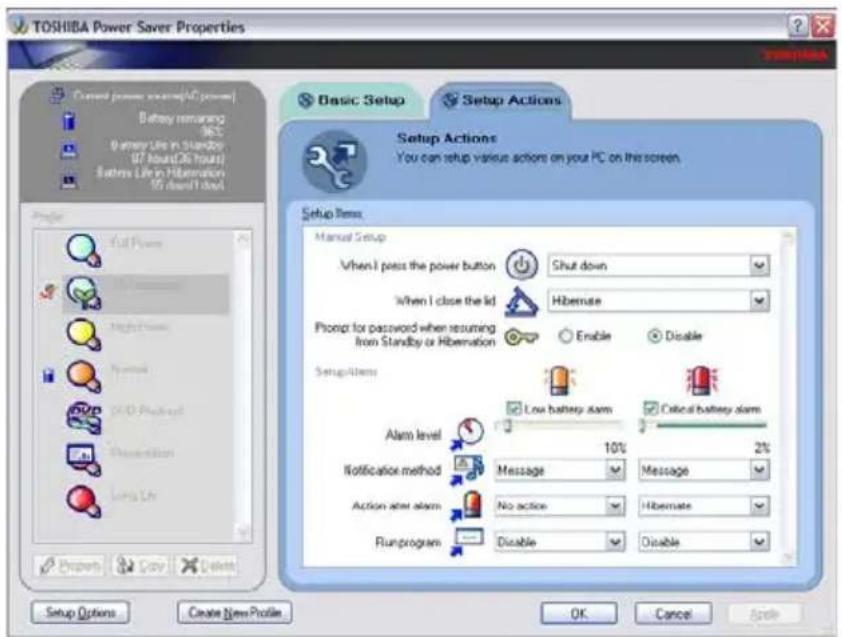Open the close the lid action dropdown
The image size is (842, 637).
pos(658,301)
